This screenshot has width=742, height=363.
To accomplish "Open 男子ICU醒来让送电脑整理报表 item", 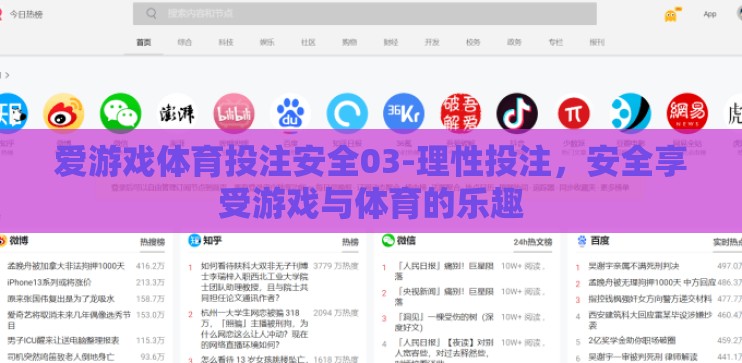I will (x=63, y=340).
